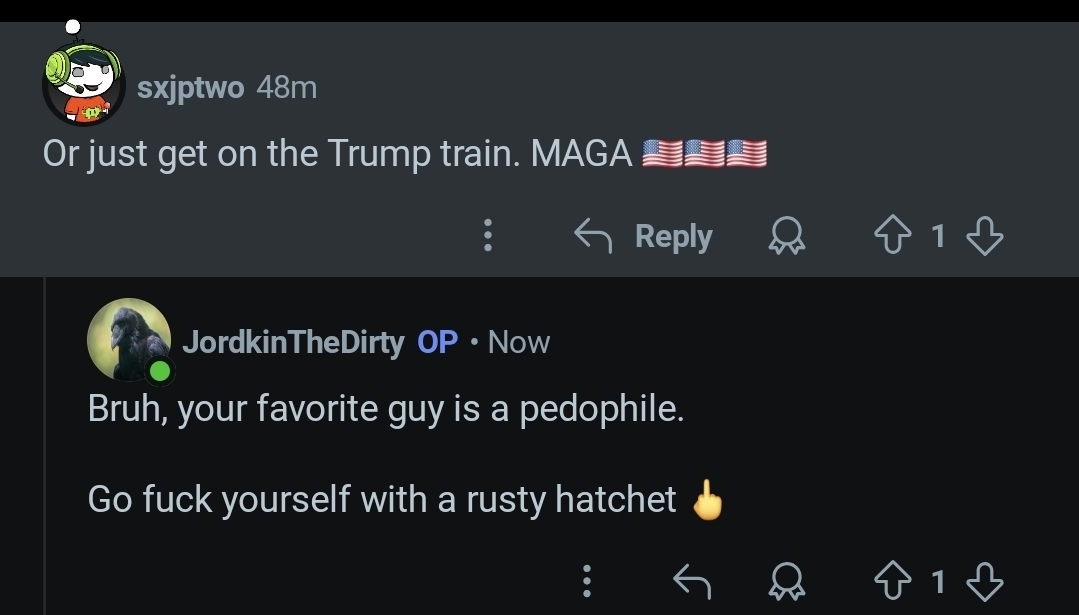Screen dimensions: 1079x615
Task: Upvote sxjptwo's Trump train comment
Action: pos(894,237)
